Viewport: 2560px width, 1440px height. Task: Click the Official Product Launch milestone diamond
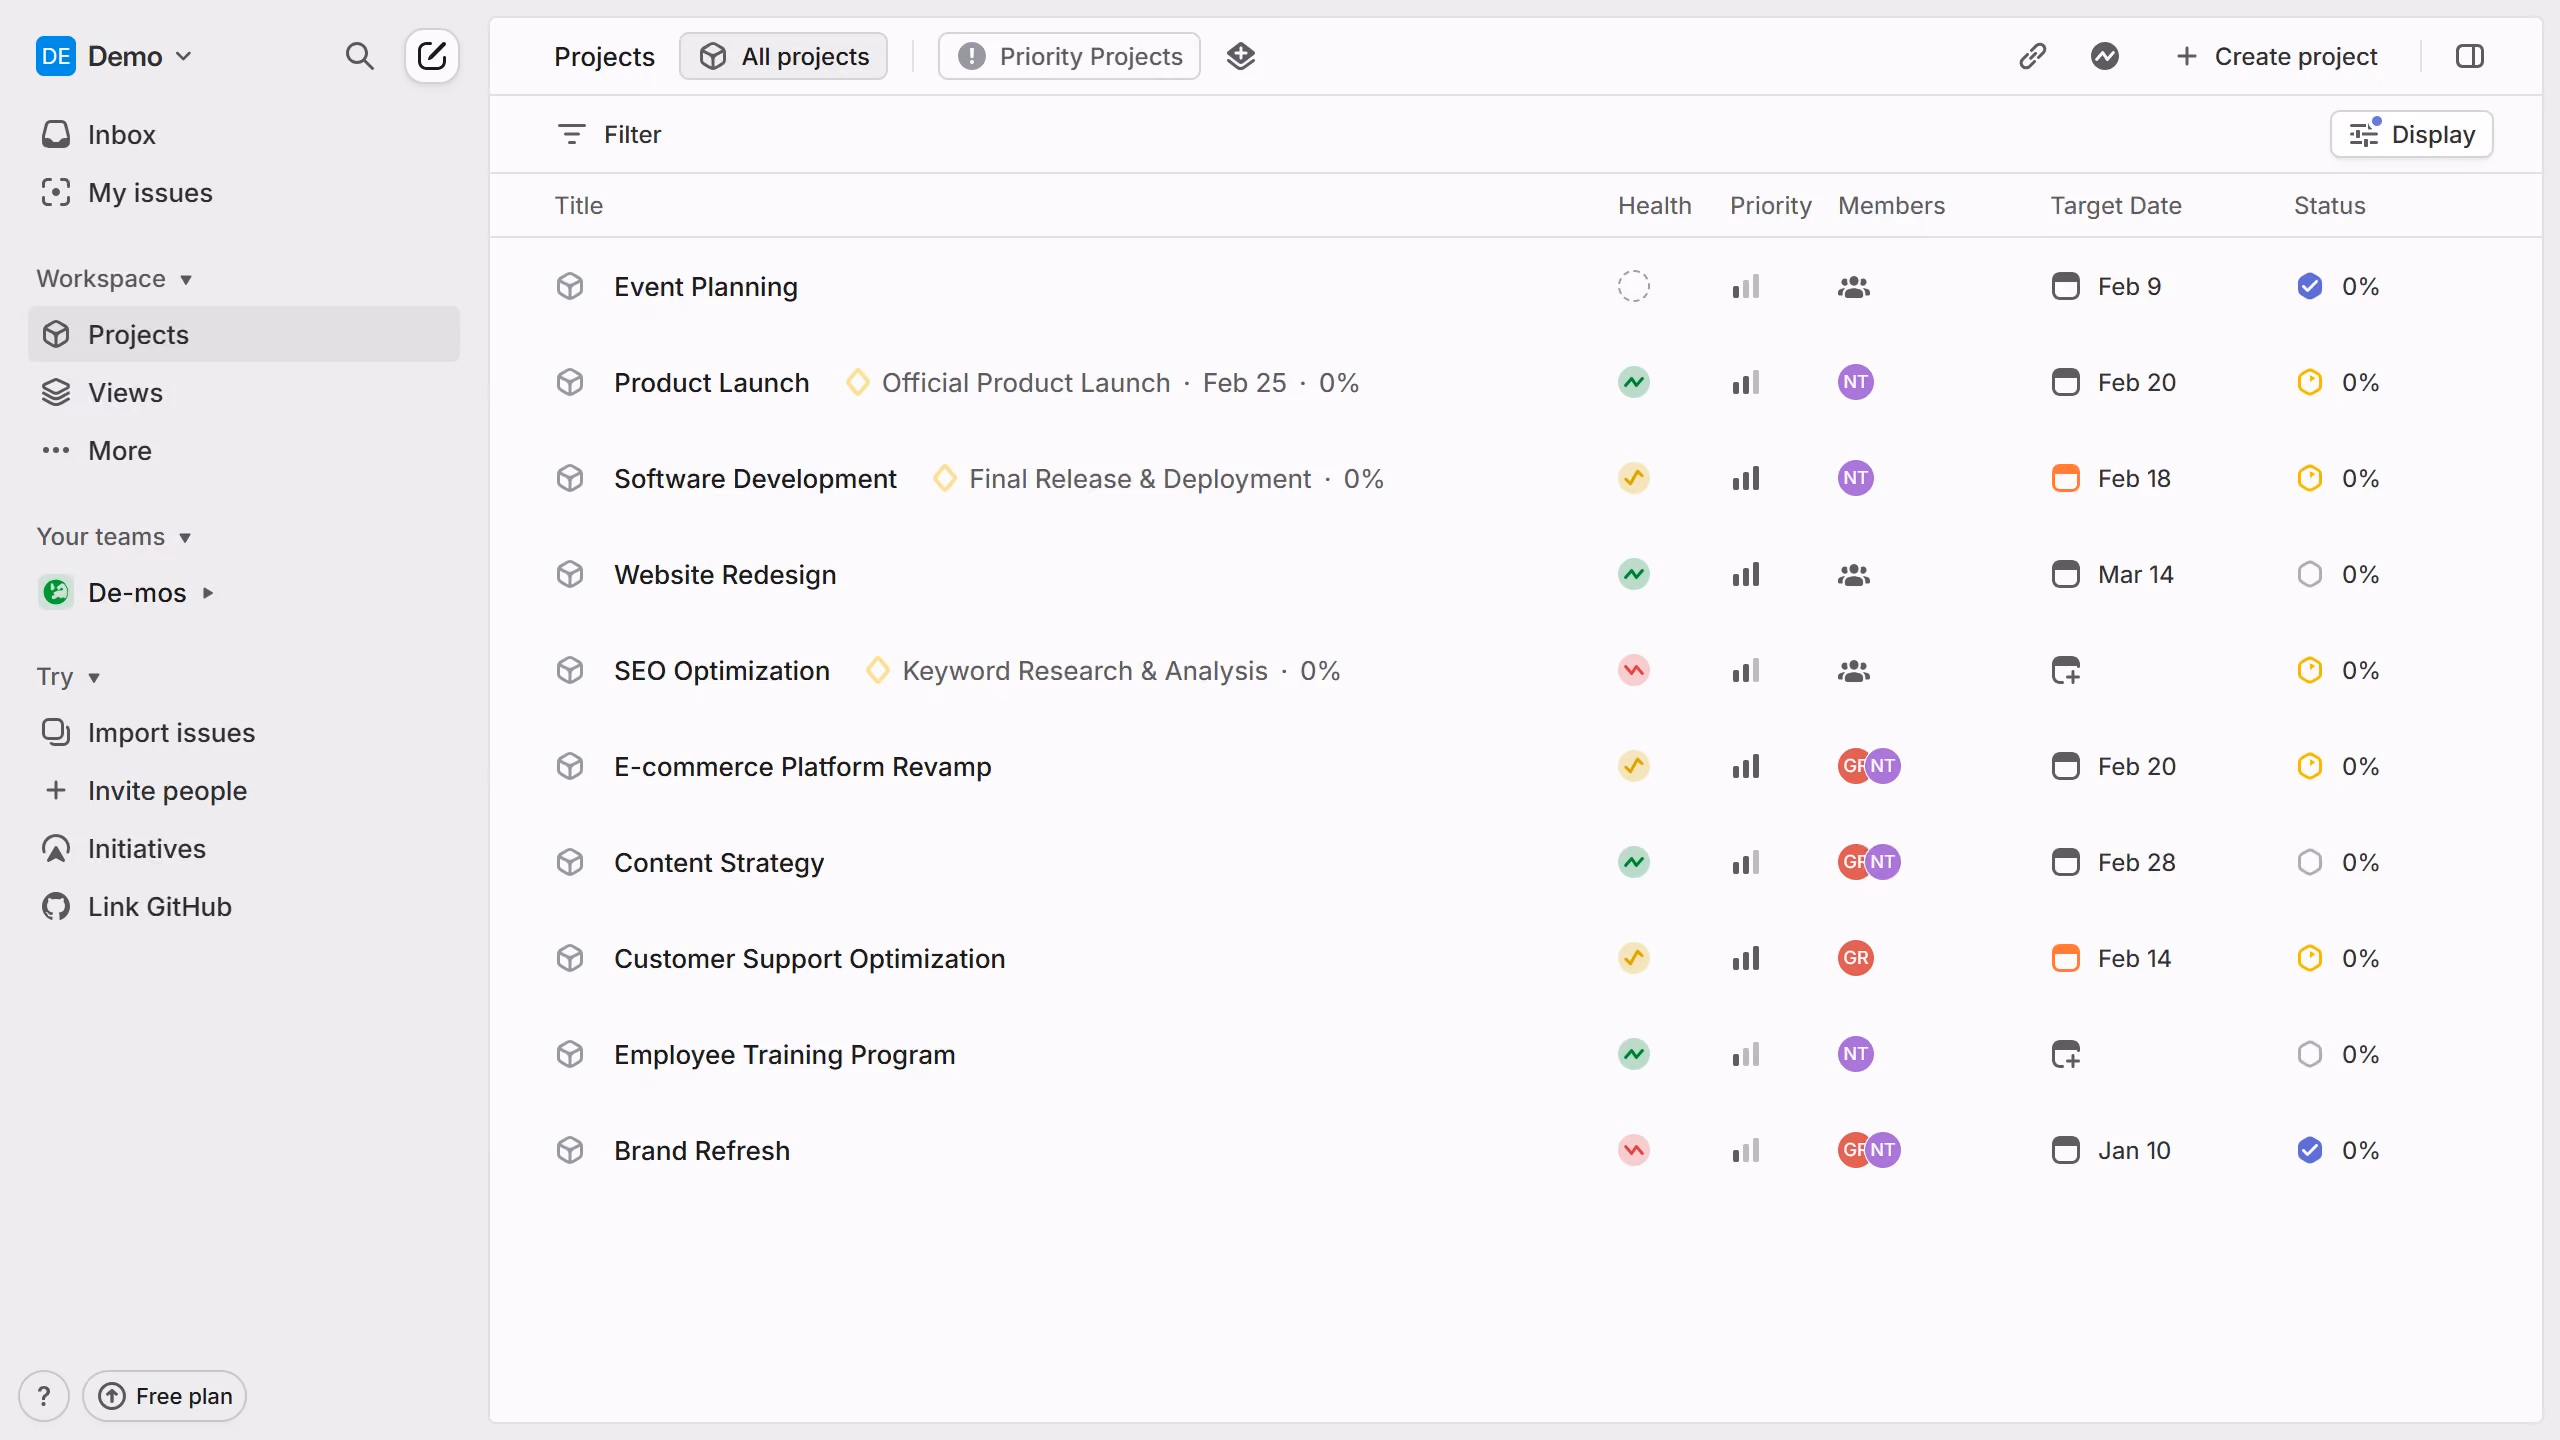click(x=858, y=383)
